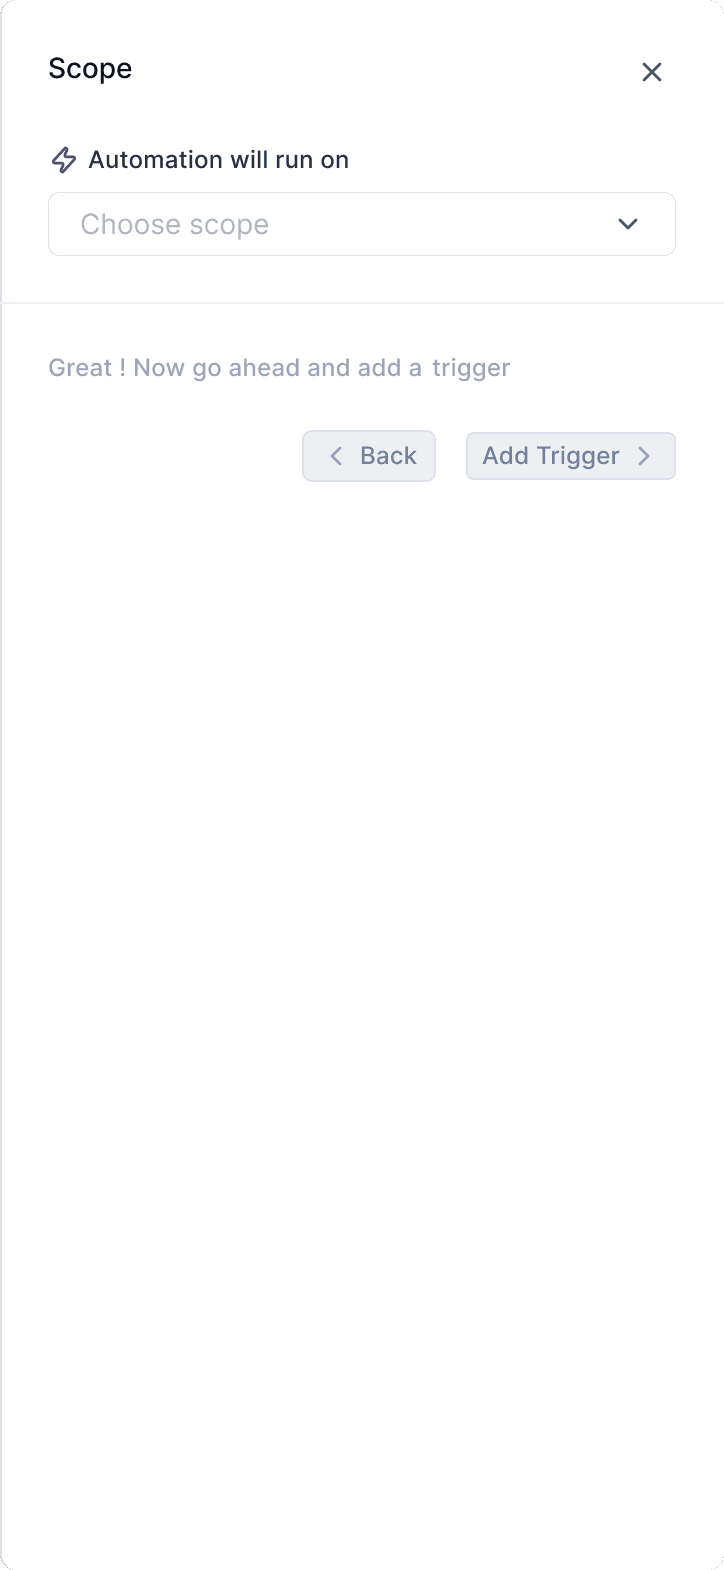
Task: Click the right chevron in Add Trigger
Action: pos(644,456)
